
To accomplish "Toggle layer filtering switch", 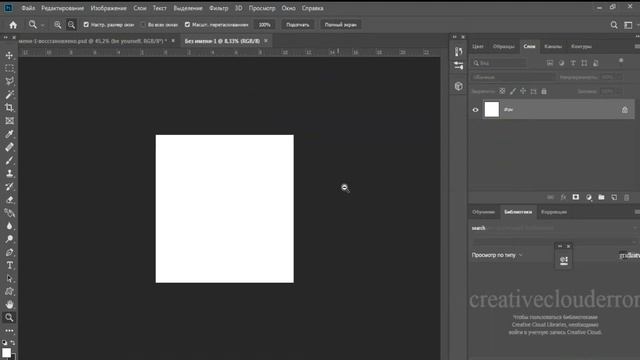I will 621,62.
